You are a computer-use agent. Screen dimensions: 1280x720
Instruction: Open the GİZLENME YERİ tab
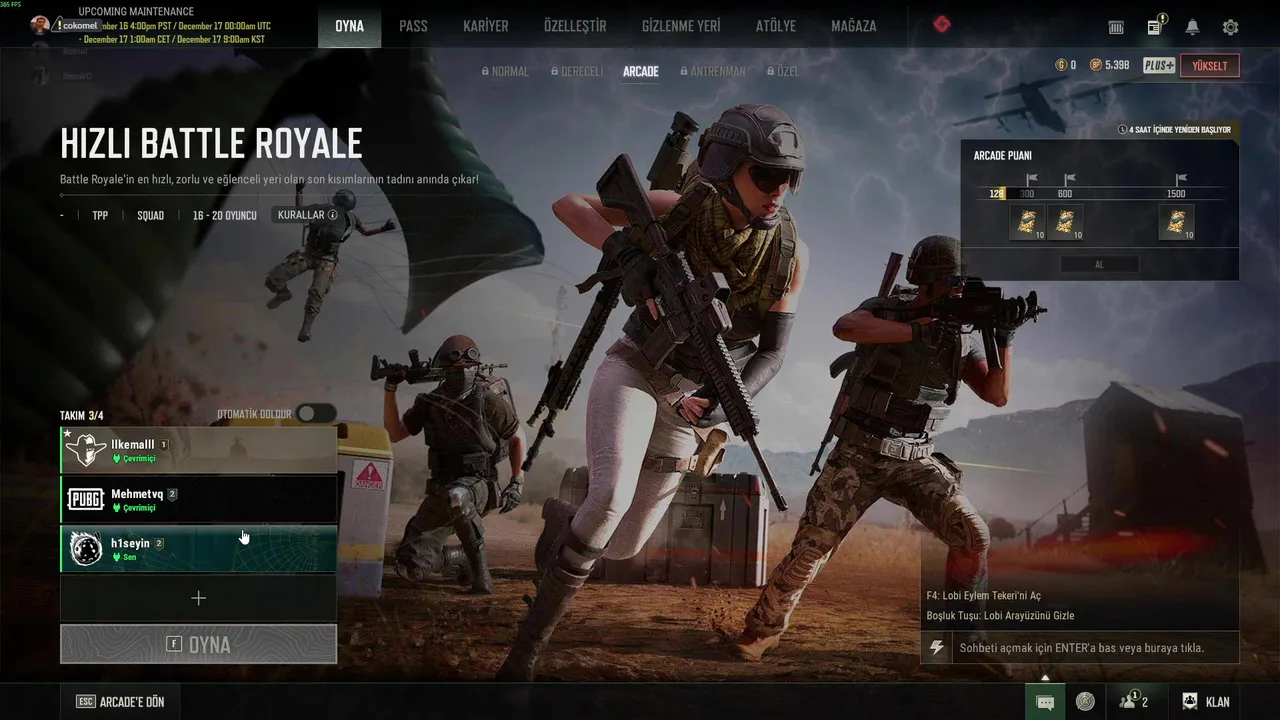click(681, 26)
